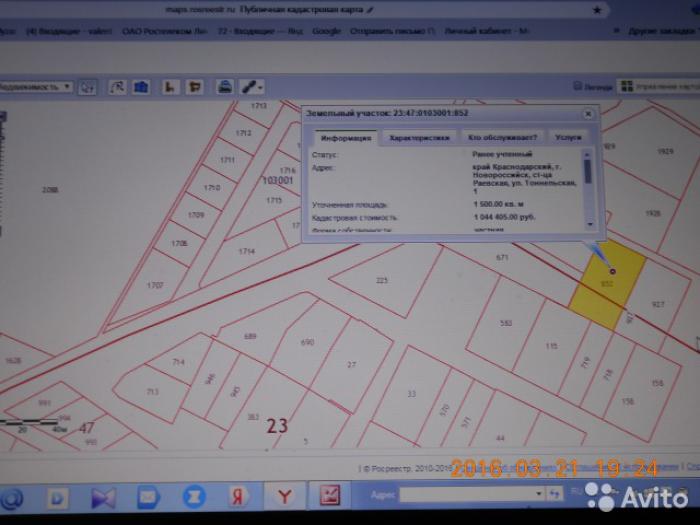Open the Отправить письмо bookmark
Image resolution: width=700 pixels, height=525 pixels.
point(392,31)
